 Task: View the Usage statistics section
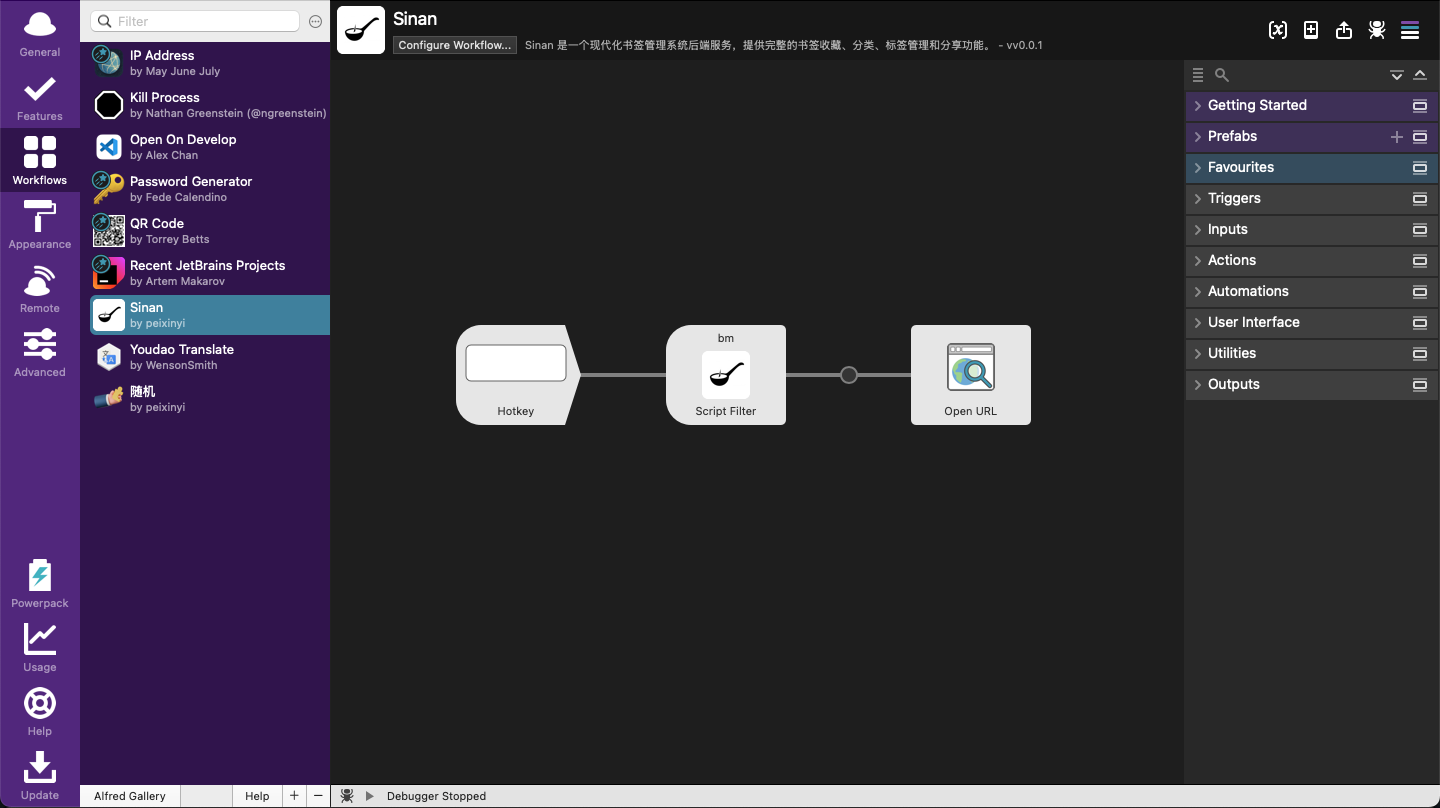40,648
